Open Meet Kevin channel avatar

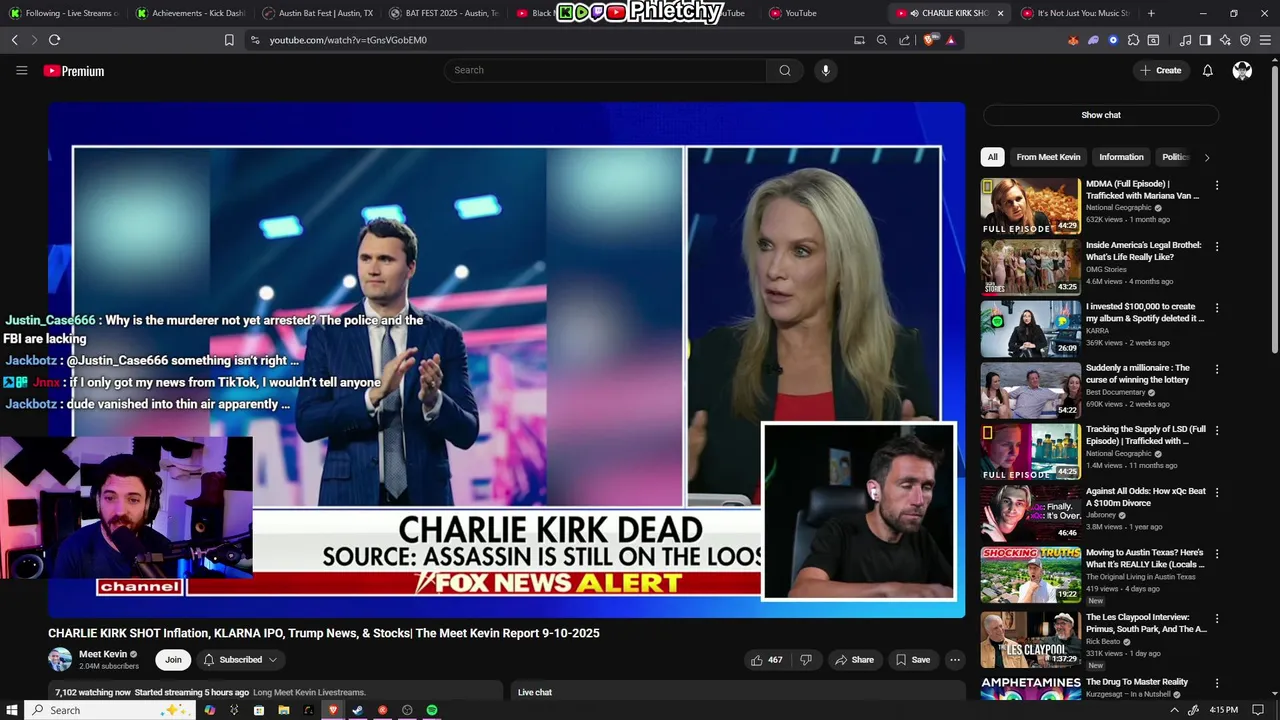pyautogui.click(x=60, y=660)
